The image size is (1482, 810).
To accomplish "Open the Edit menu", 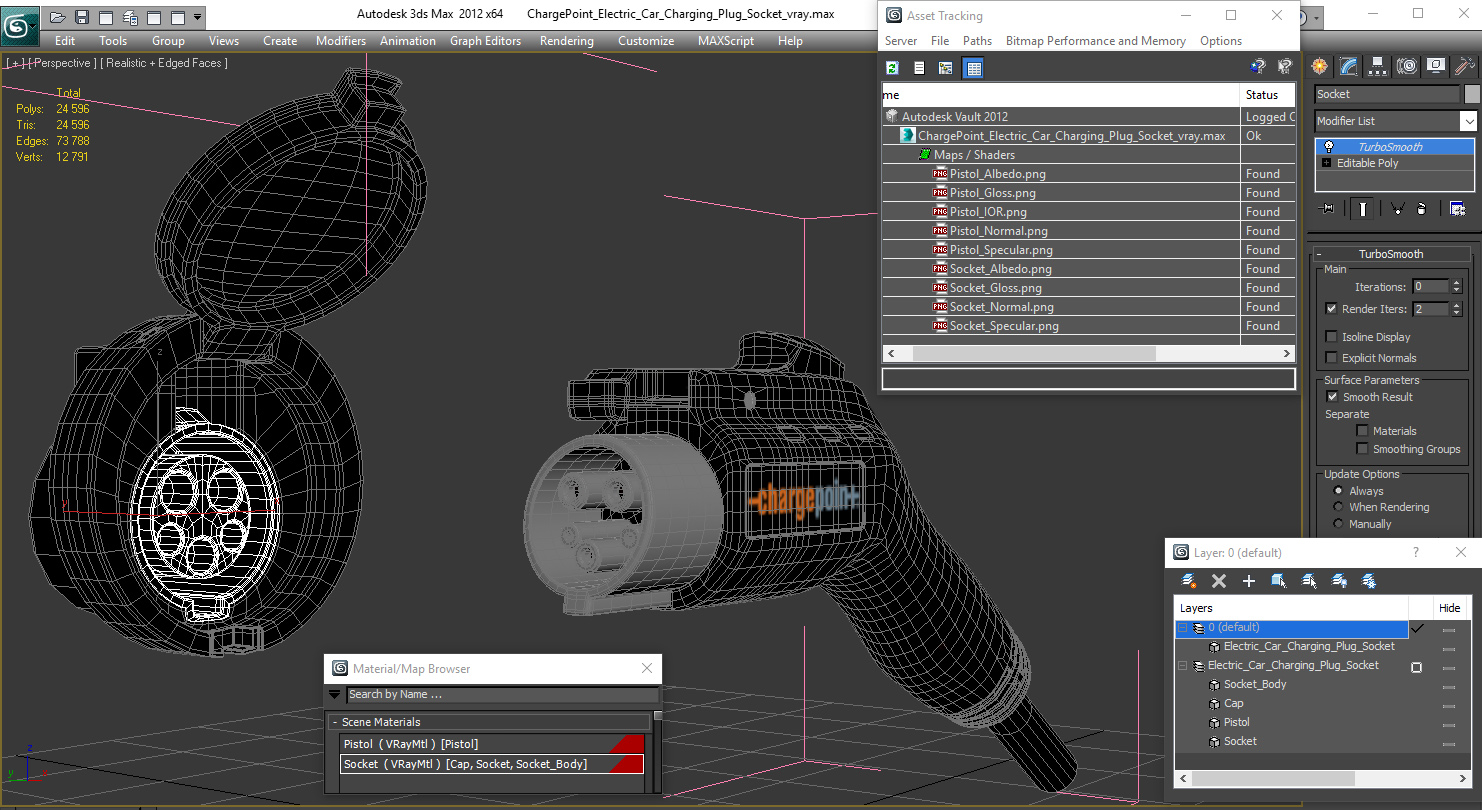I will (65, 41).
